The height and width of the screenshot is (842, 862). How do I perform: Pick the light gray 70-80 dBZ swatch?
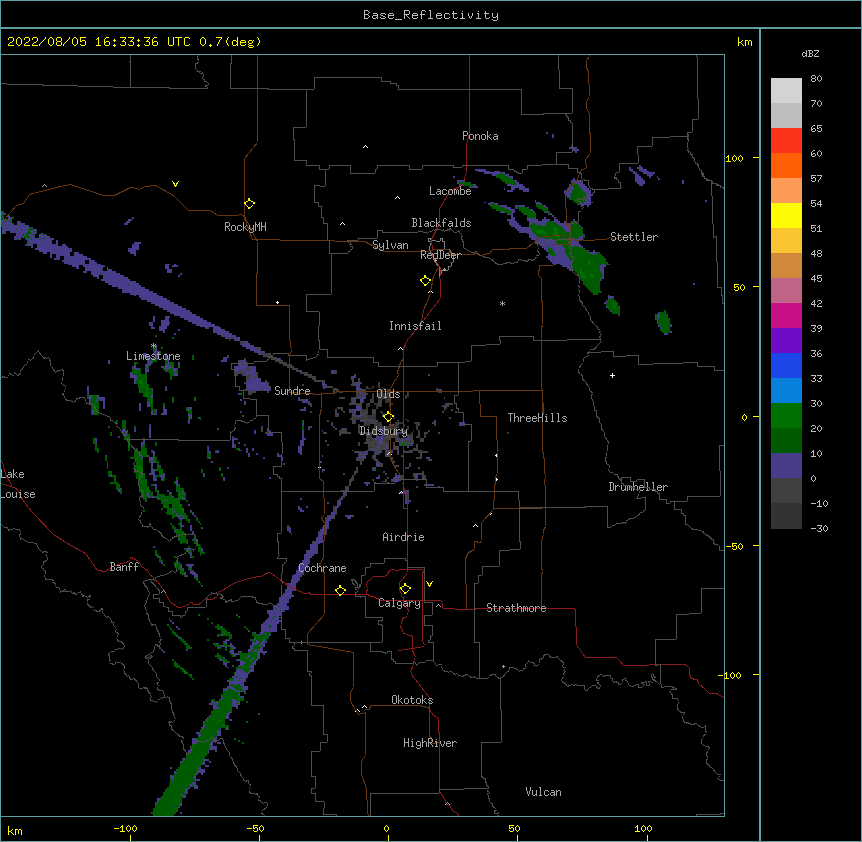tap(786, 91)
